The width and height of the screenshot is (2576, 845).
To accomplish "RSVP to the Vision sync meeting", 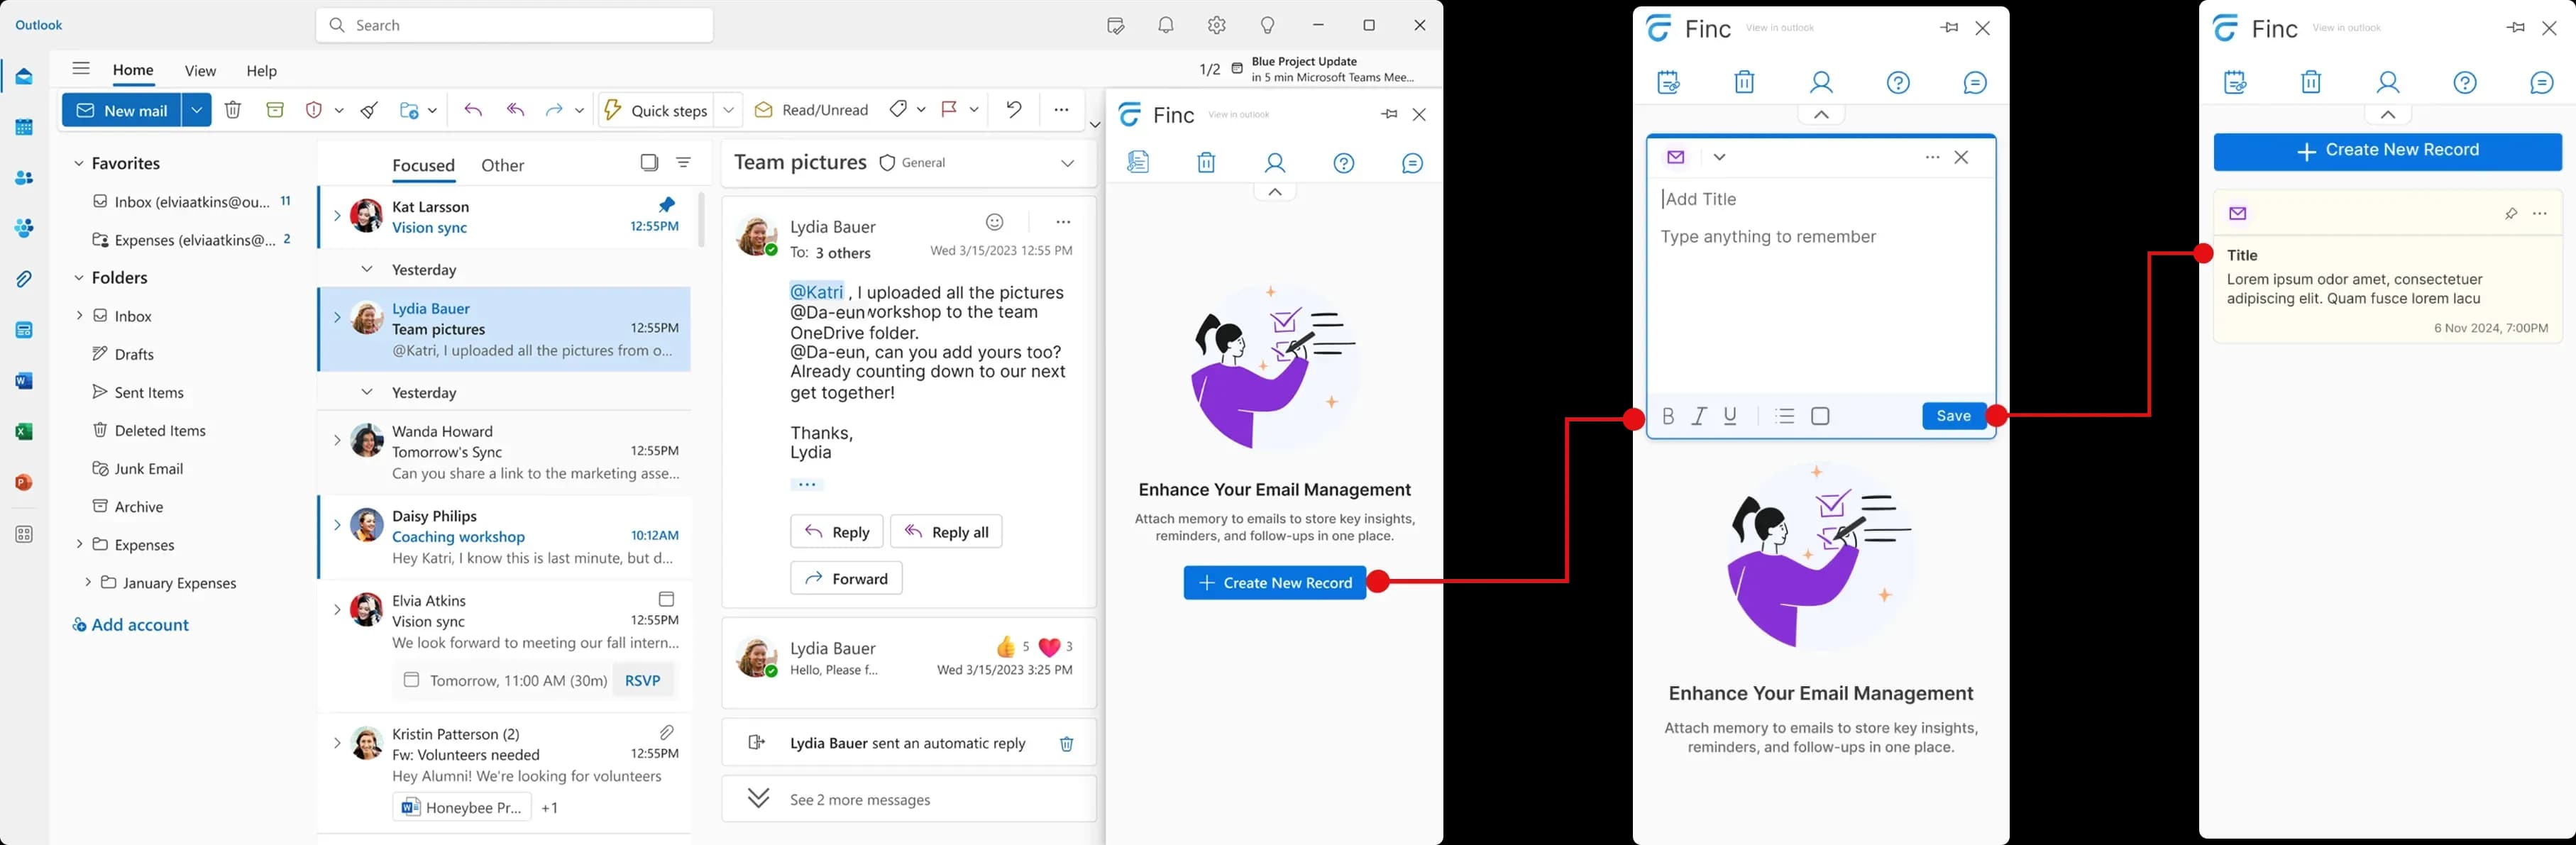I will click(642, 680).
